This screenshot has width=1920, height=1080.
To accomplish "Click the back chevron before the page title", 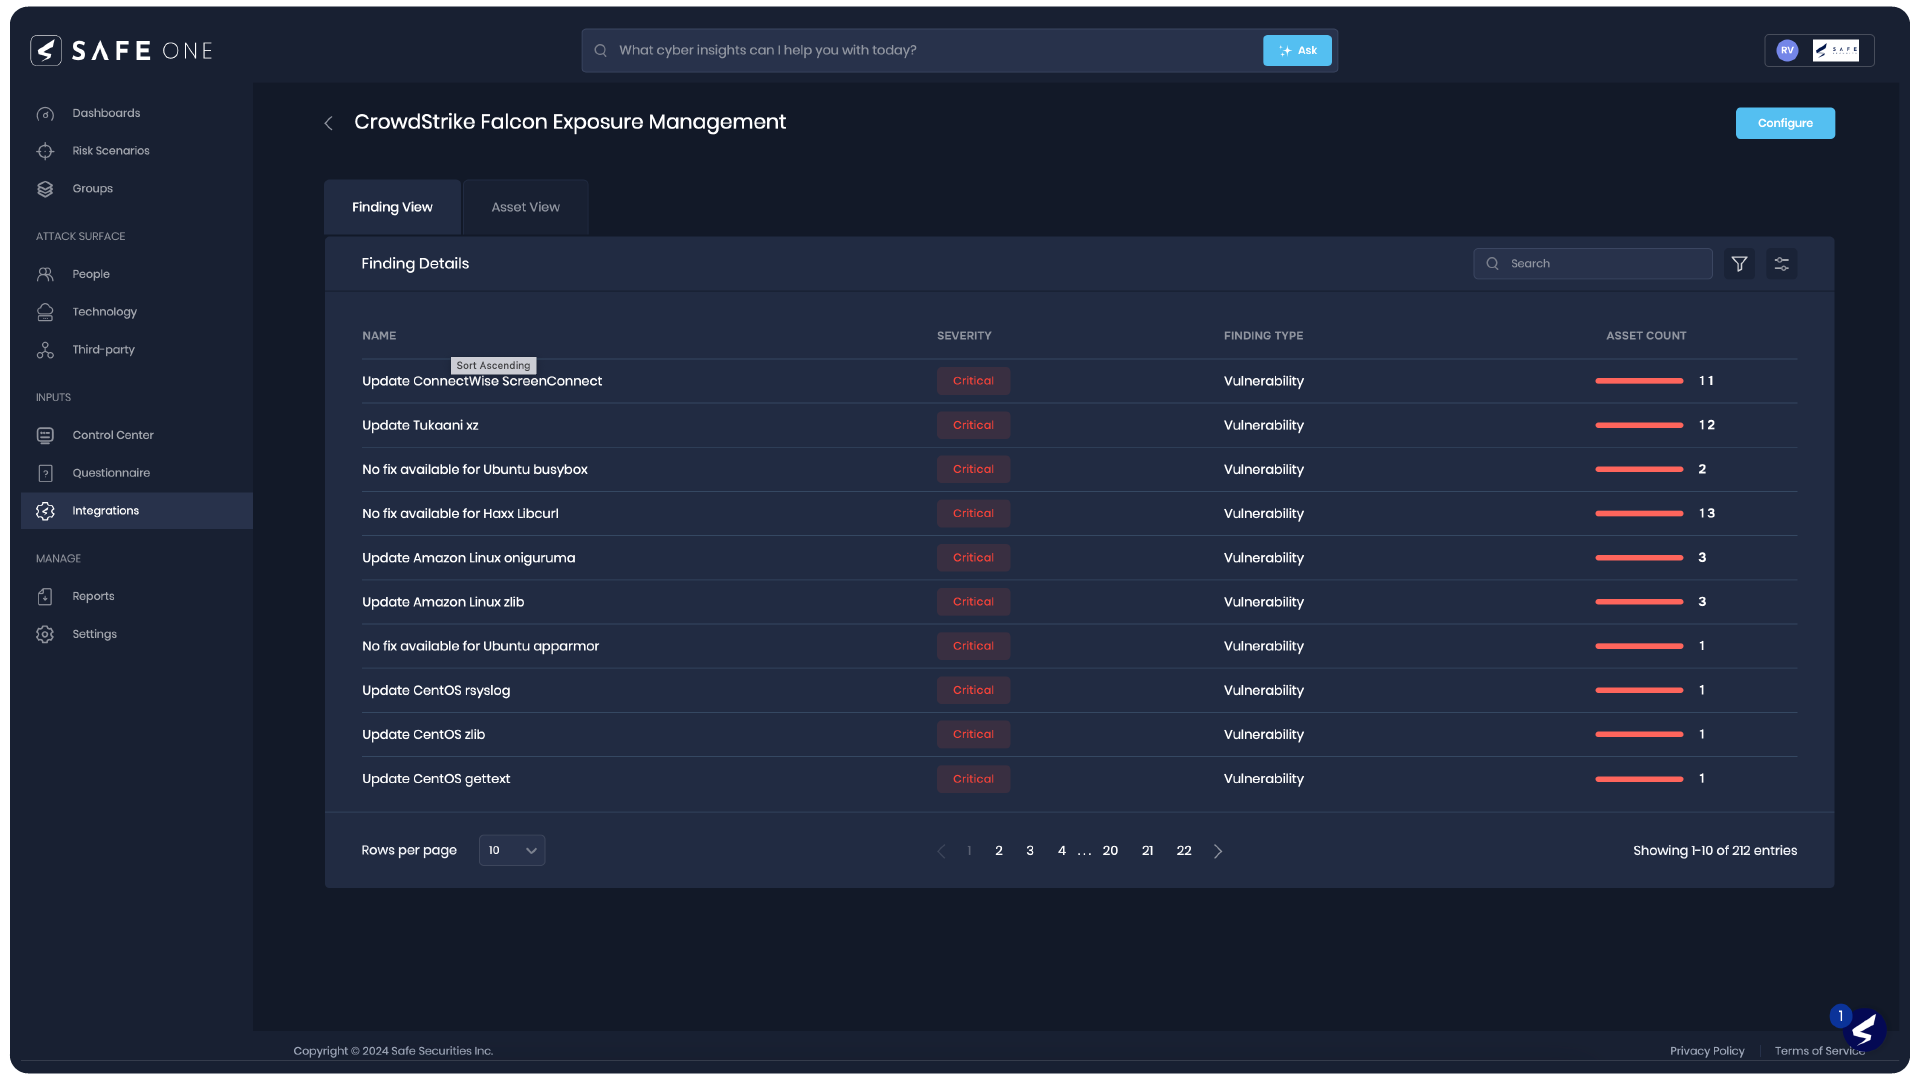I will (x=328, y=122).
